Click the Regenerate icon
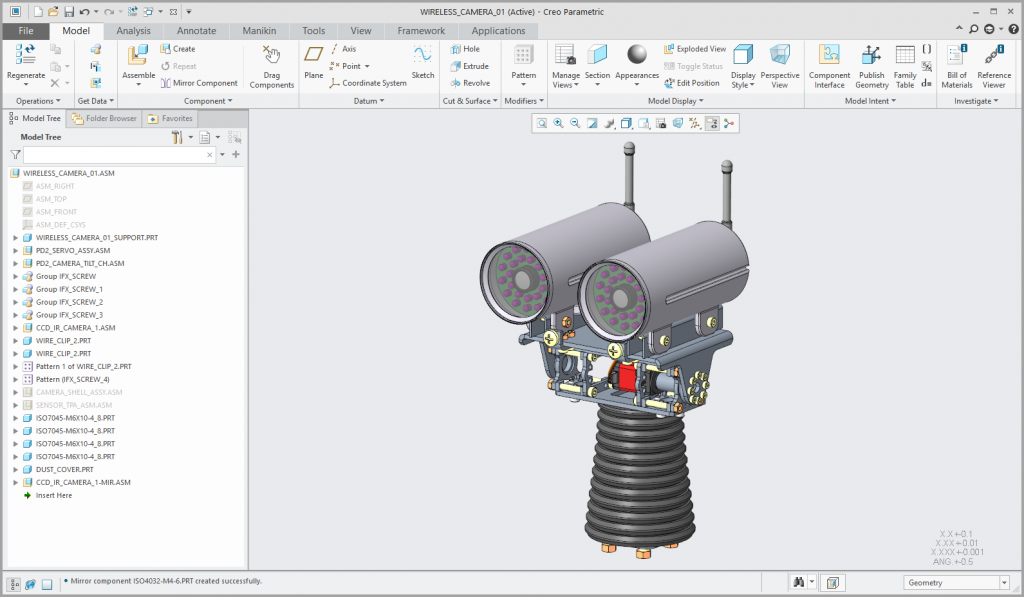 [25, 54]
